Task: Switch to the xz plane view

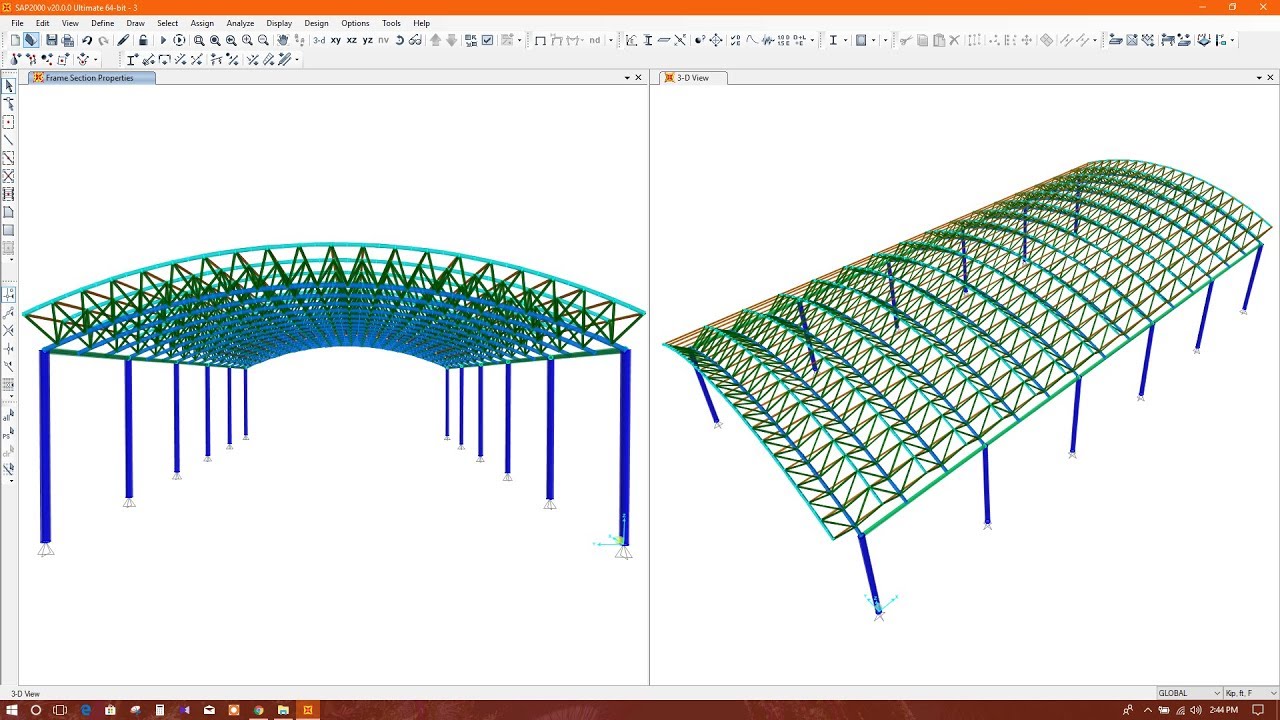Action: click(x=352, y=40)
